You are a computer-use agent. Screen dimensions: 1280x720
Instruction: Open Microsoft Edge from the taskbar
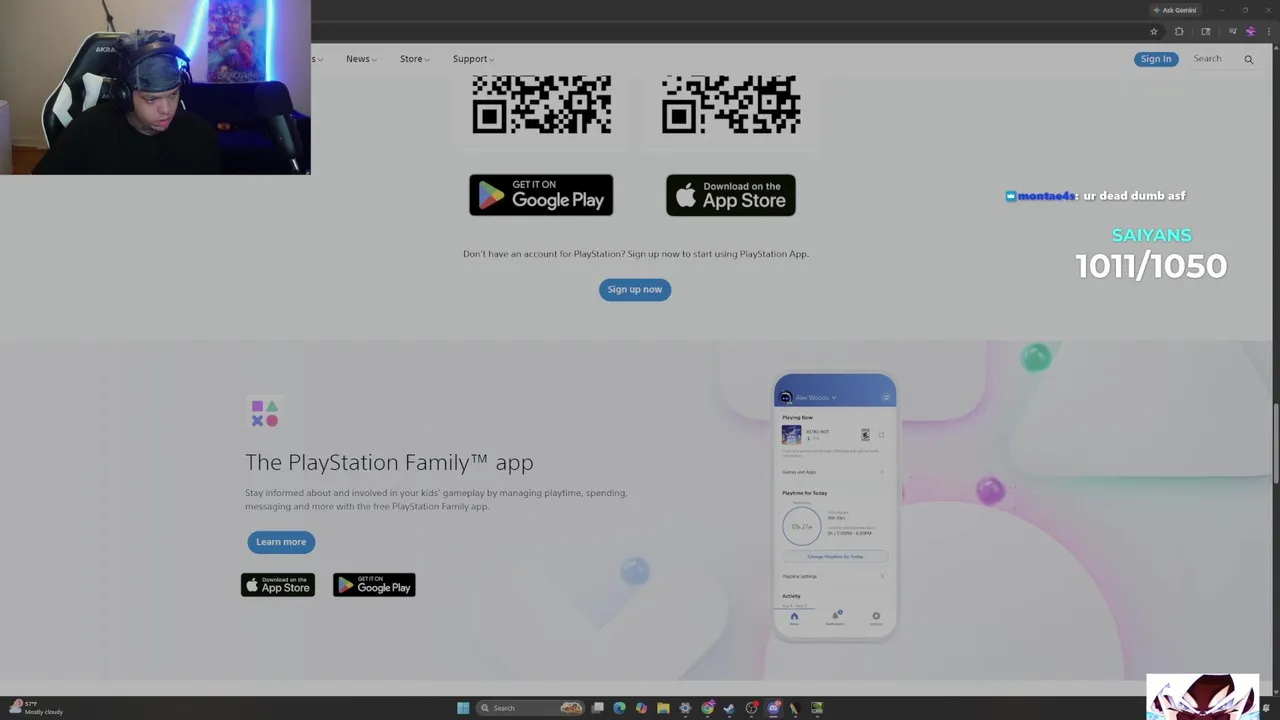point(619,708)
